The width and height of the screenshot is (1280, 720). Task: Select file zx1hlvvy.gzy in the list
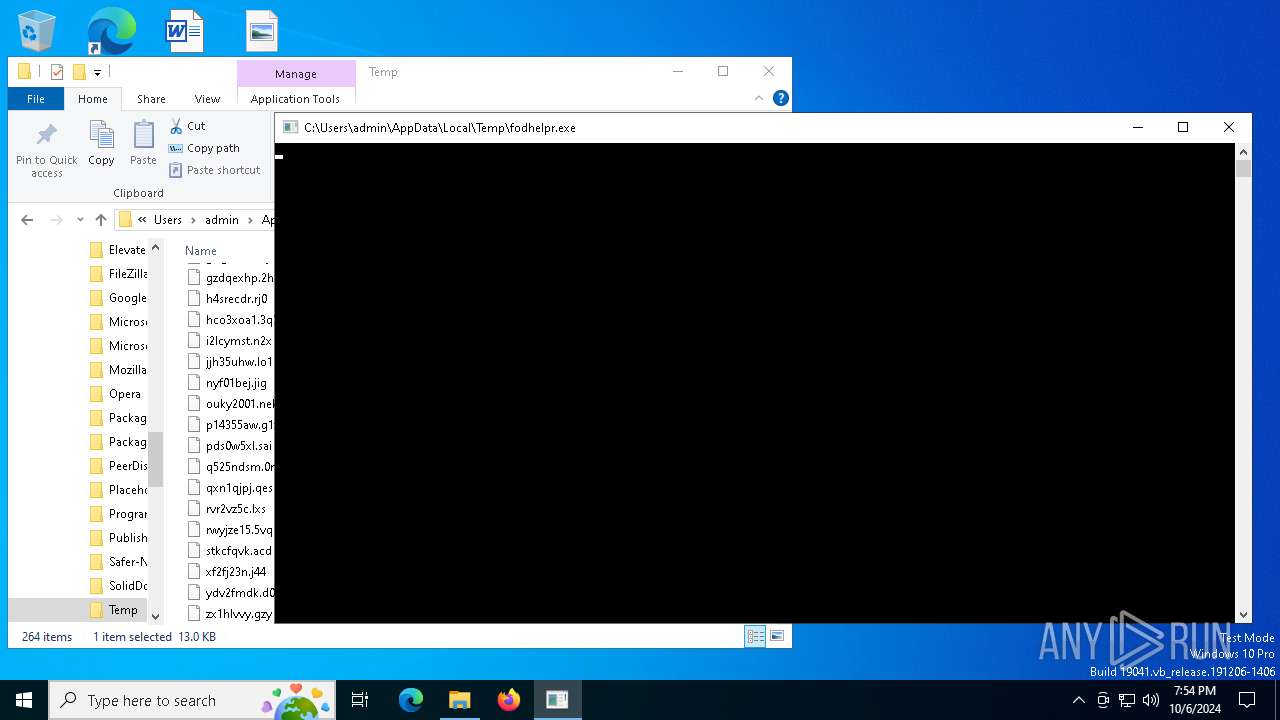click(x=238, y=614)
